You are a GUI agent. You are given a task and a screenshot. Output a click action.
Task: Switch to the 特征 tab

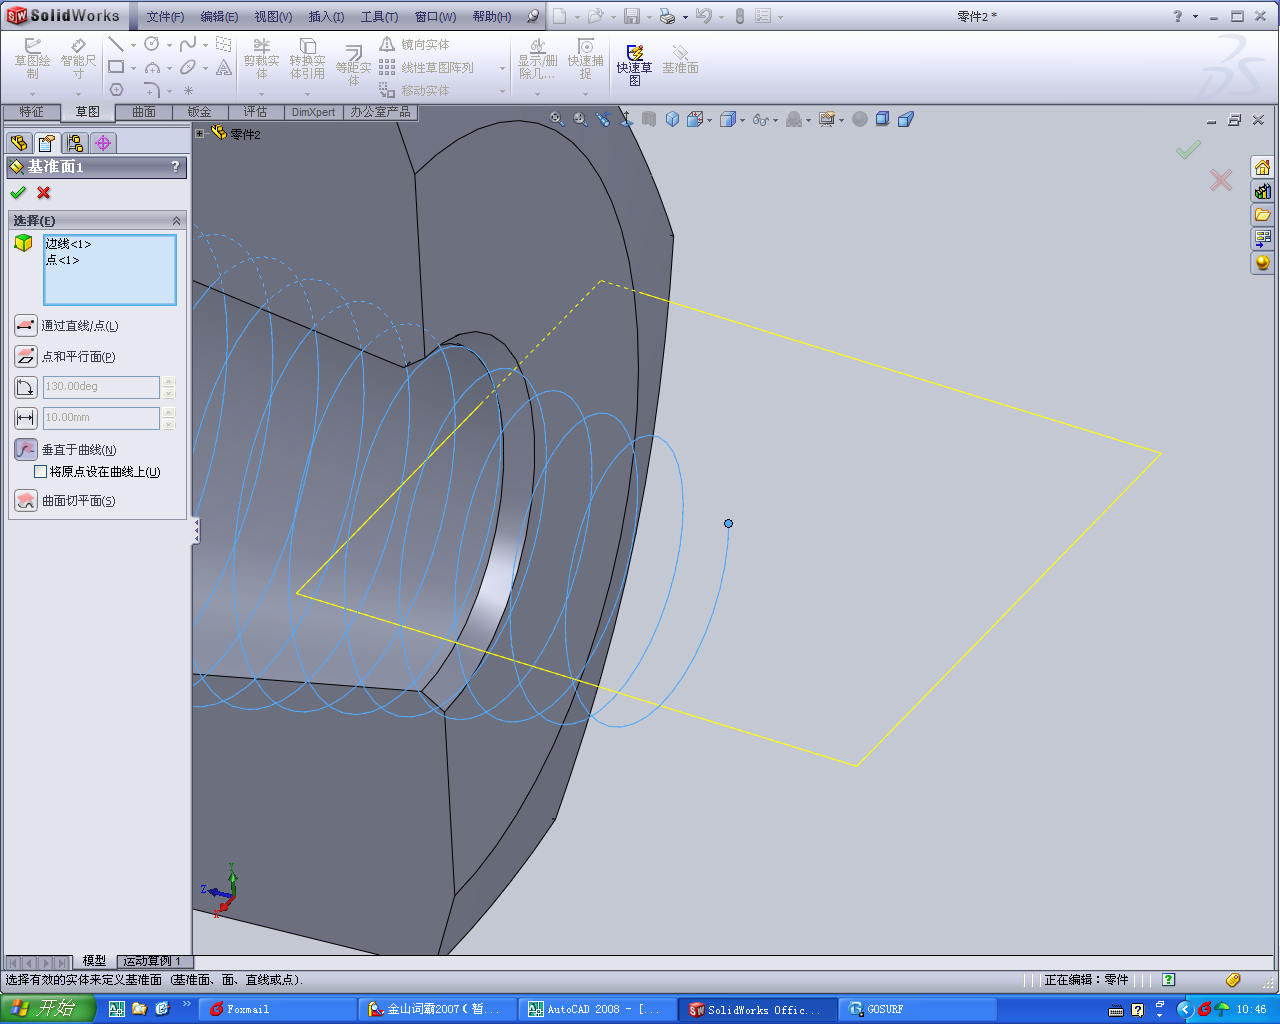pyautogui.click(x=31, y=112)
